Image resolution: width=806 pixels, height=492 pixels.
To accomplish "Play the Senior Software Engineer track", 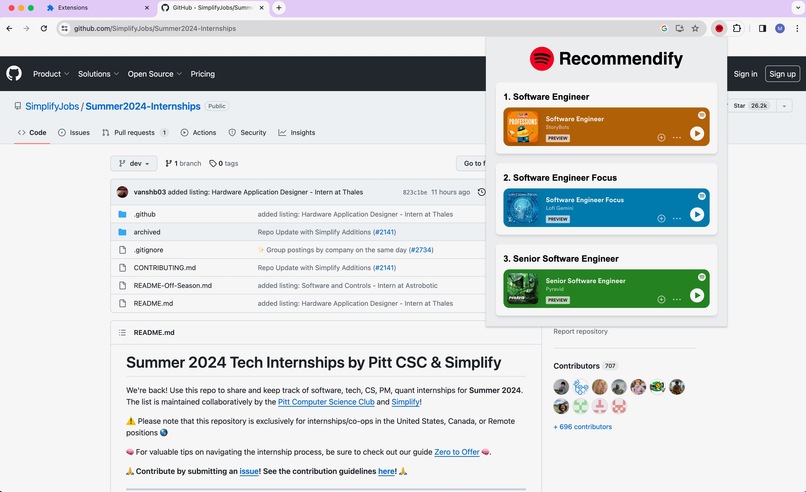I will click(697, 295).
